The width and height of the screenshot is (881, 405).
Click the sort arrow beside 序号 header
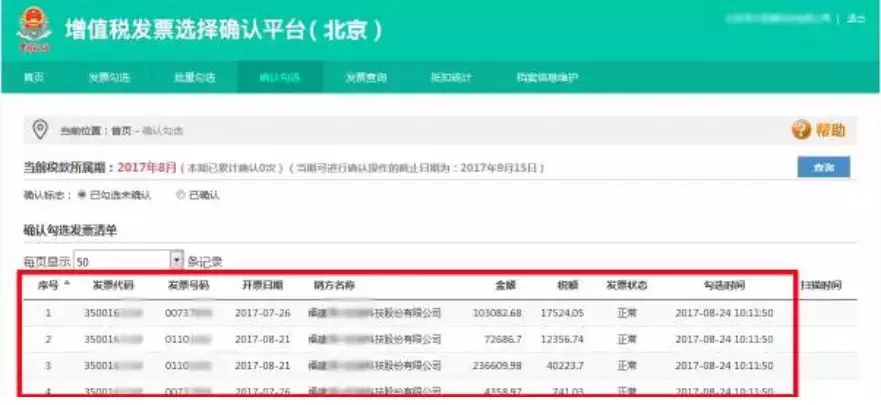(x=67, y=284)
